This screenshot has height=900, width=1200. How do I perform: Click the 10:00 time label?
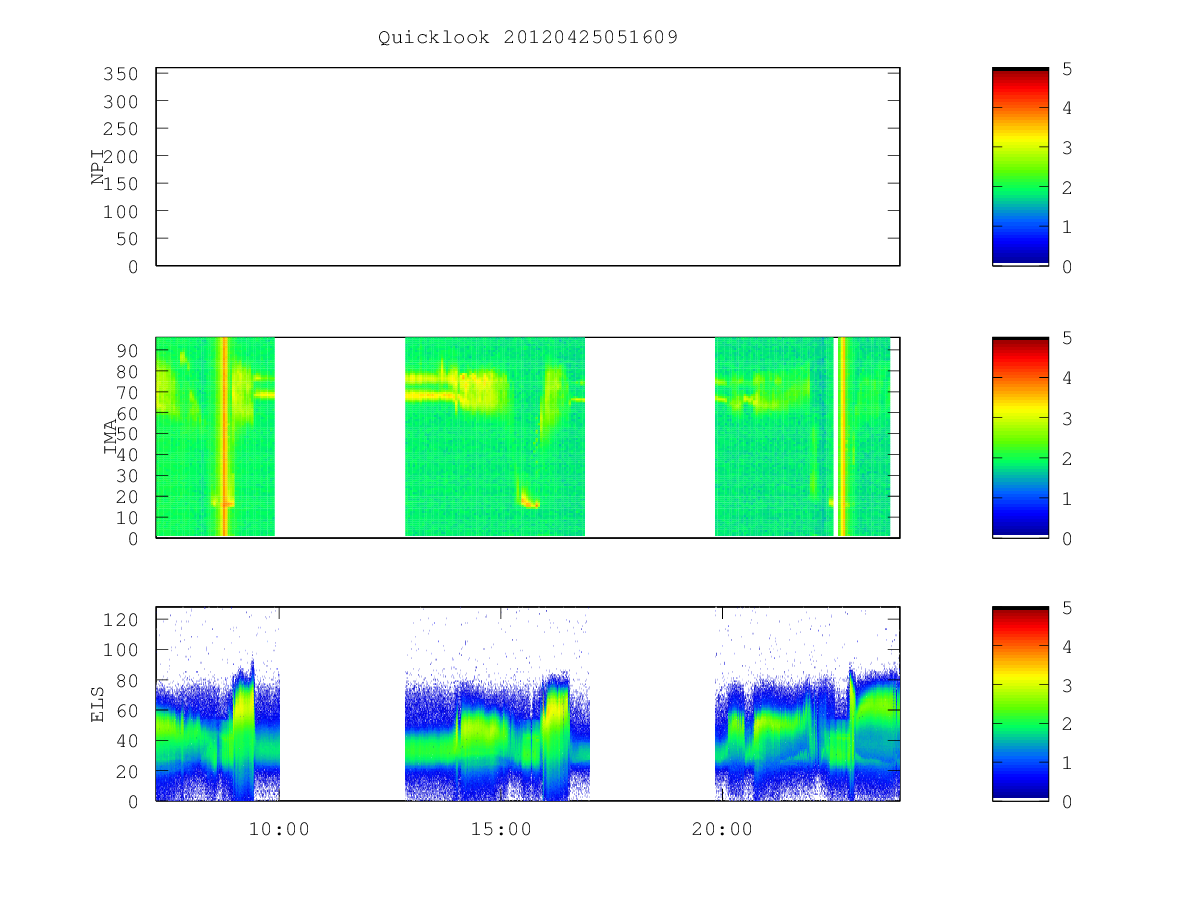[x=279, y=829]
